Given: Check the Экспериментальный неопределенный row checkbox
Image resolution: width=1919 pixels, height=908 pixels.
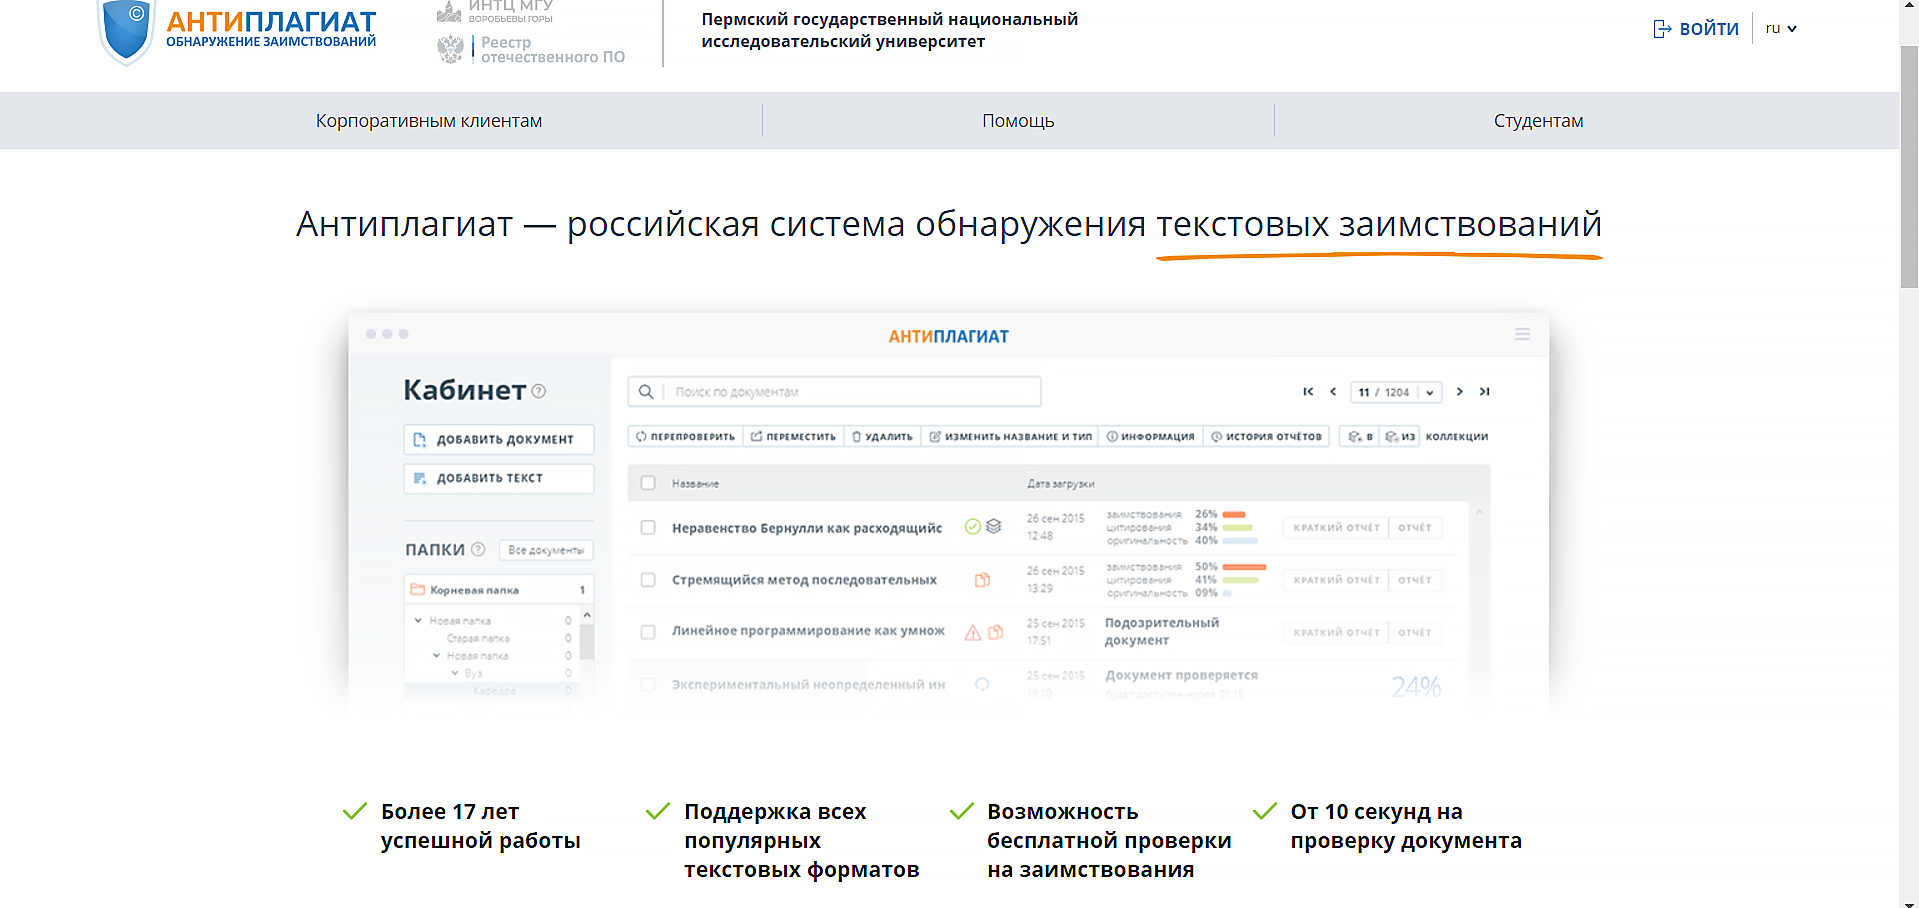Looking at the screenshot, I should pyautogui.click(x=648, y=685).
